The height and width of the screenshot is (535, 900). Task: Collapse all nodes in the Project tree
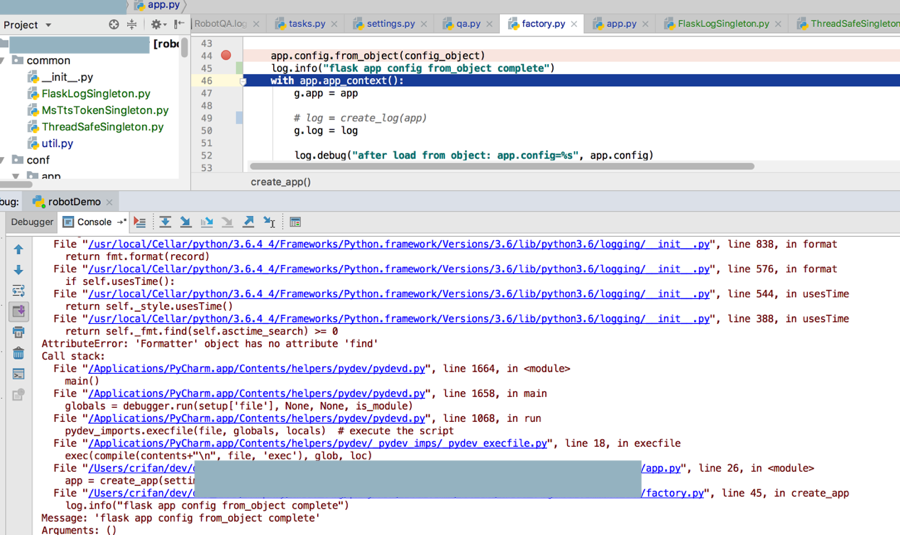click(x=132, y=24)
